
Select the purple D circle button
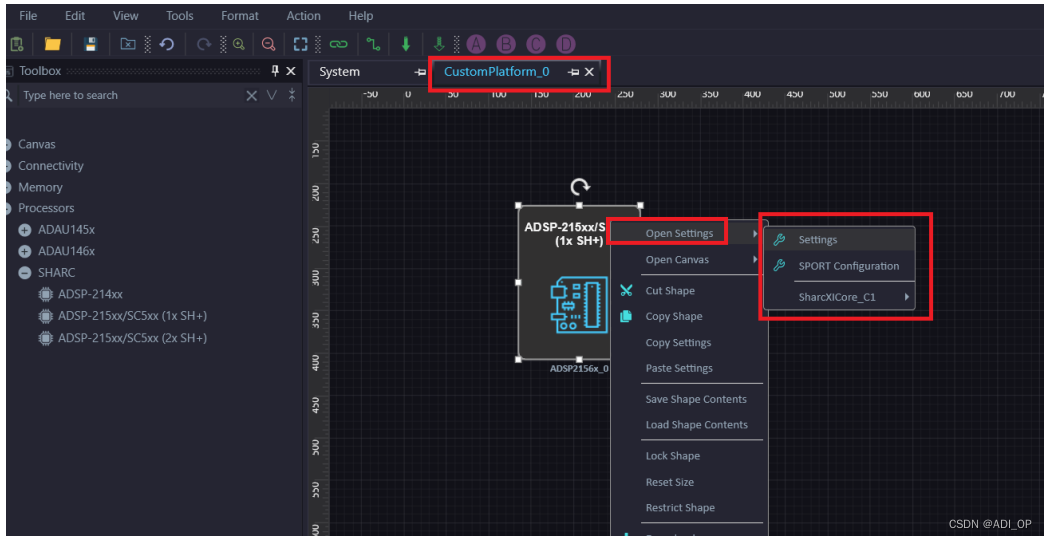[x=566, y=44]
